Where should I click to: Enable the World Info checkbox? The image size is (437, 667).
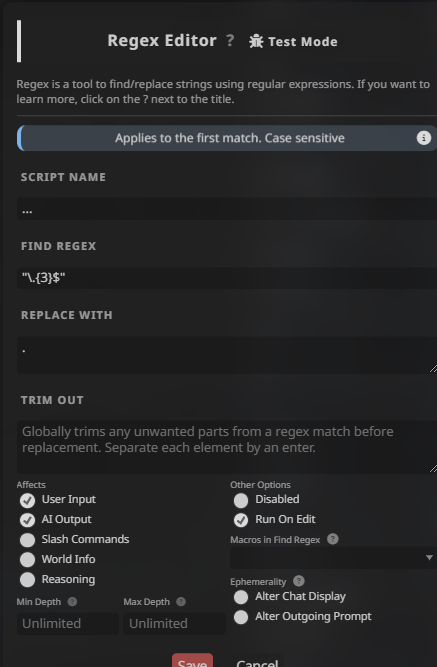[28, 560]
